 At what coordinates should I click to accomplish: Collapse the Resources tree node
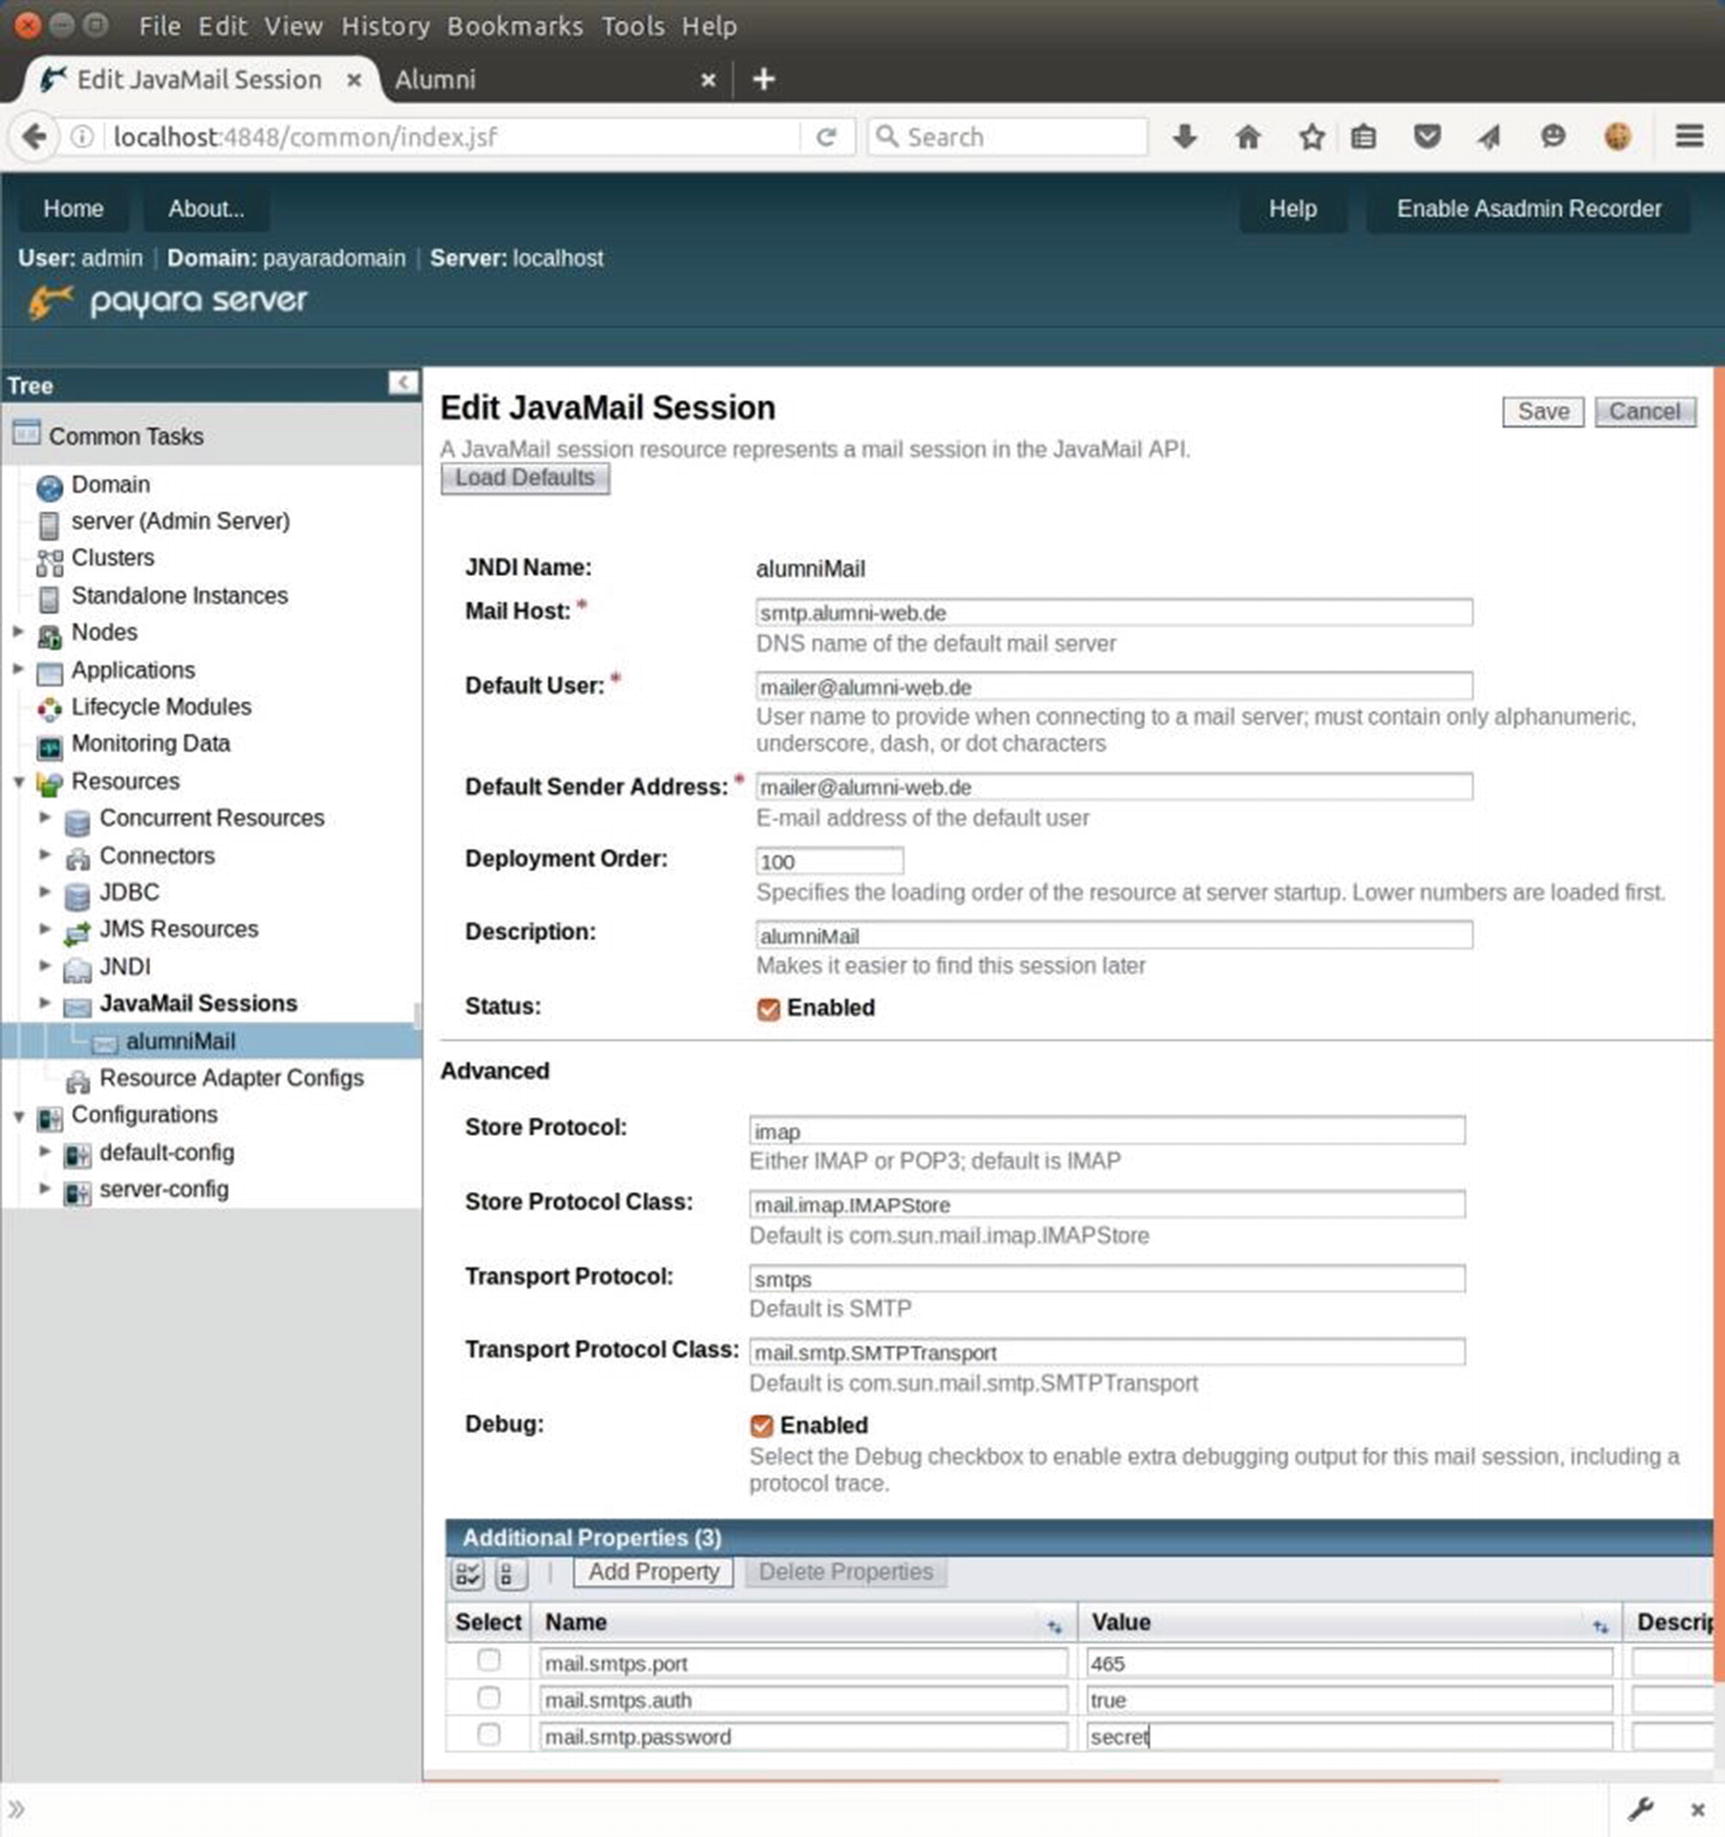(18, 782)
